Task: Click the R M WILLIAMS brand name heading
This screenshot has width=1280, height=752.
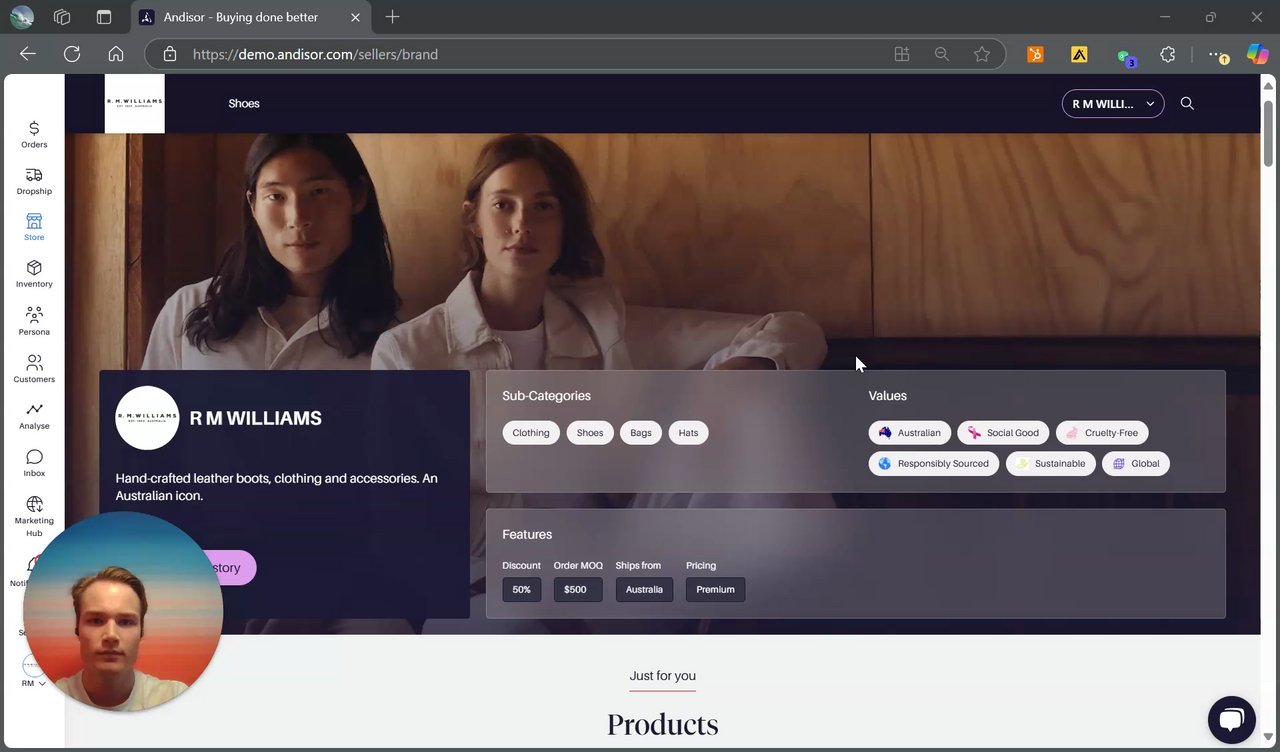Action: [256, 418]
